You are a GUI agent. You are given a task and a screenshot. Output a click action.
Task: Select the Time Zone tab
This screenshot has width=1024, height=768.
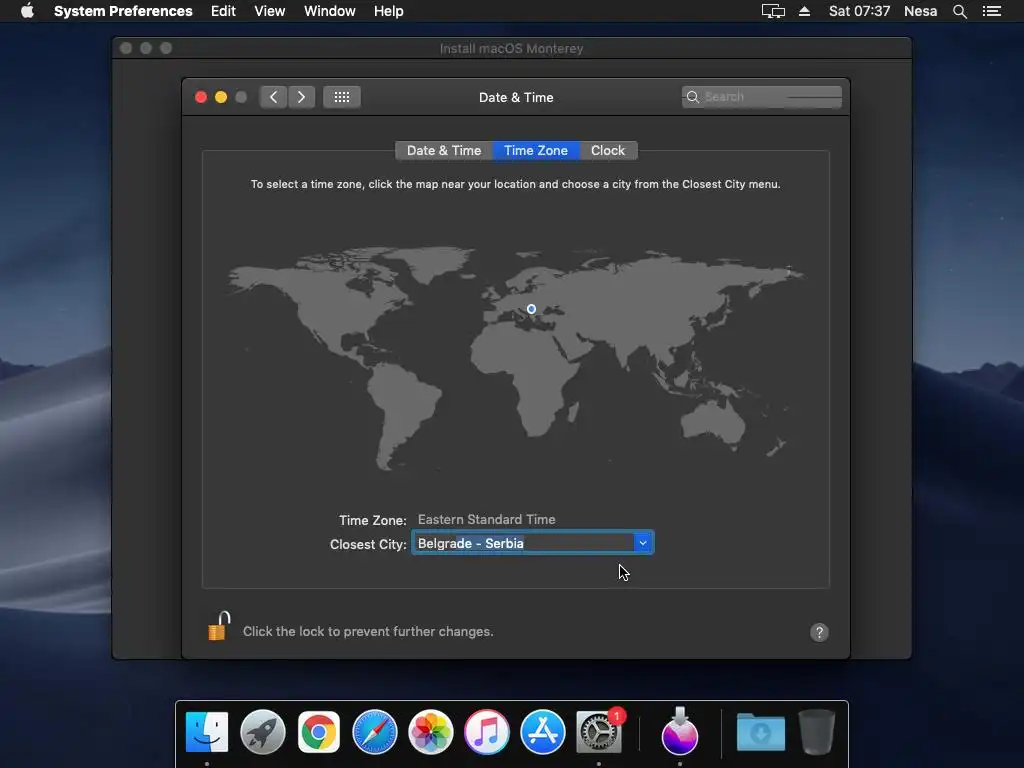[x=536, y=151]
